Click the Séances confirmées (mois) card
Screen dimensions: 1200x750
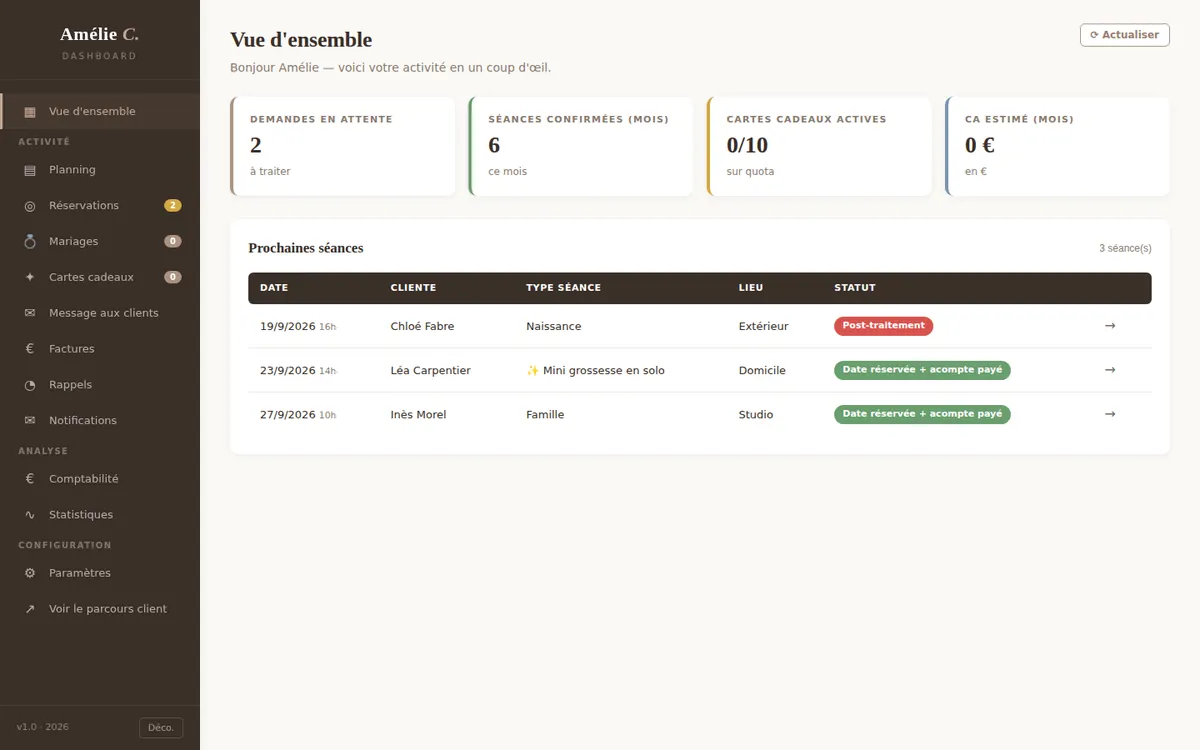pyautogui.click(x=581, y=146)
